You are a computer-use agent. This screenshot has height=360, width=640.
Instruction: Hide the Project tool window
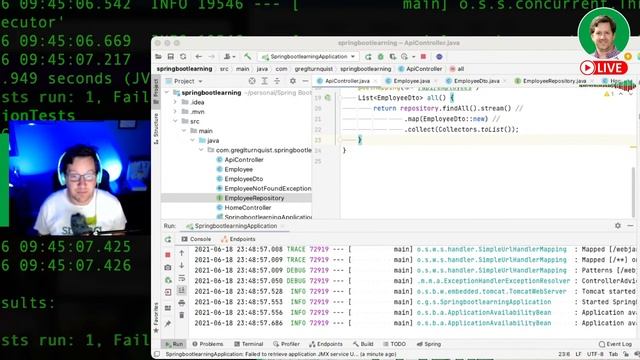(305, 81)
